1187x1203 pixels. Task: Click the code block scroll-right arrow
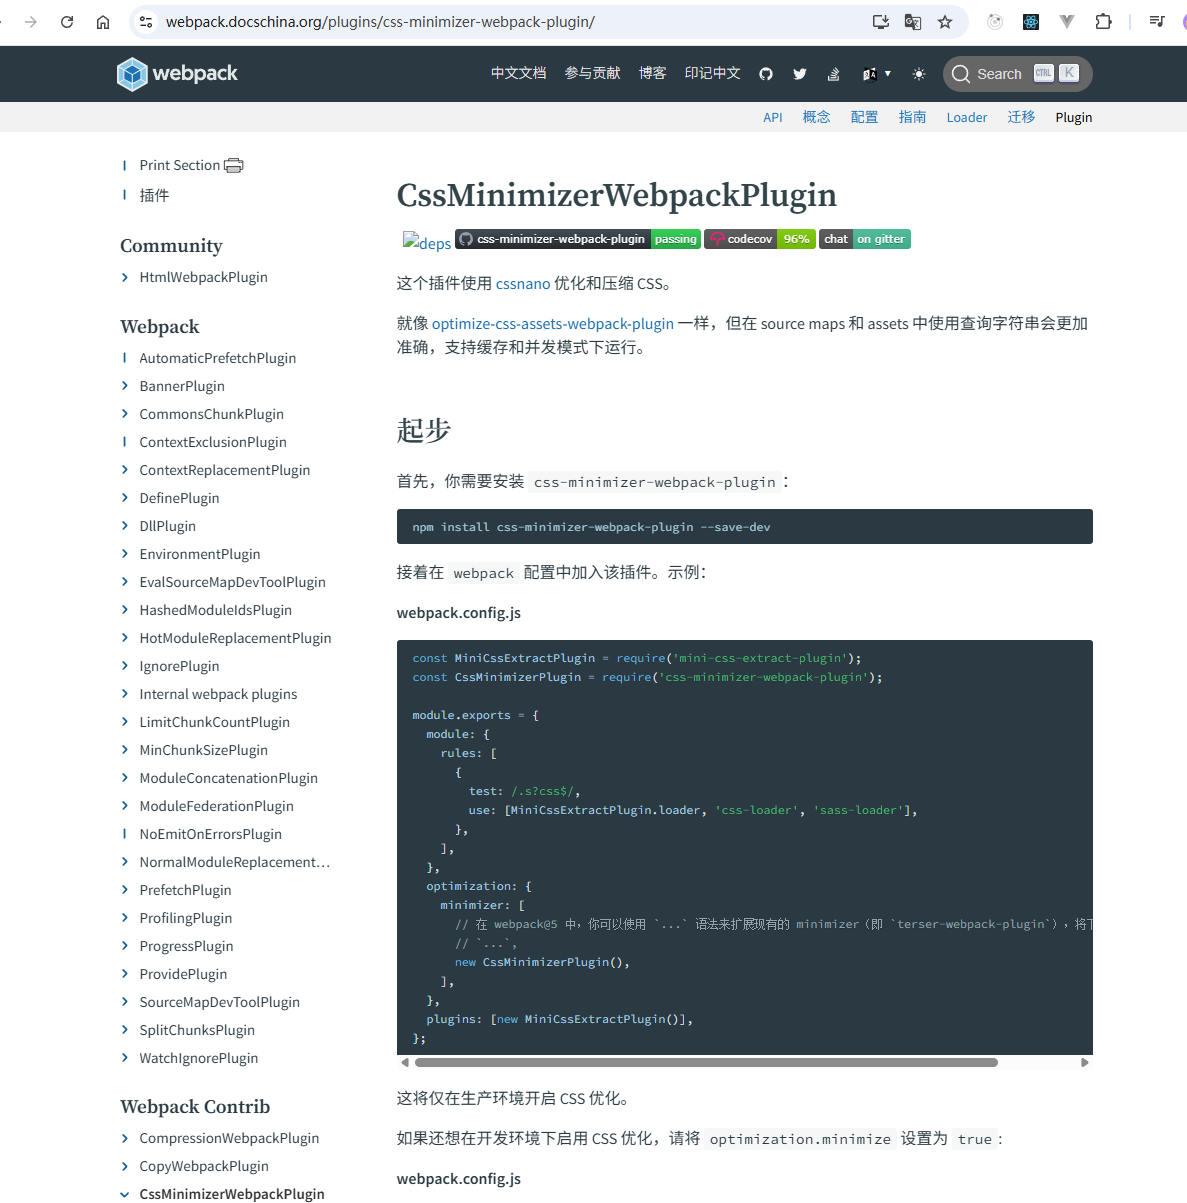[1085, 1063]
